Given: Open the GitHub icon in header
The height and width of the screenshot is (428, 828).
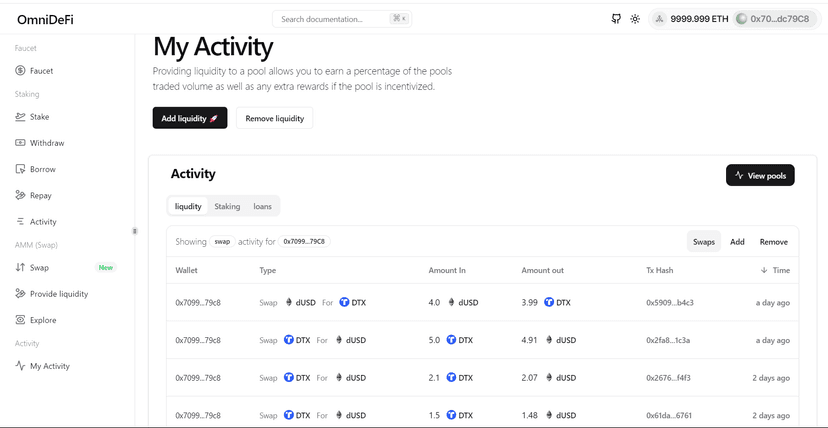Looking at the screenshot, I should (616, 19).
